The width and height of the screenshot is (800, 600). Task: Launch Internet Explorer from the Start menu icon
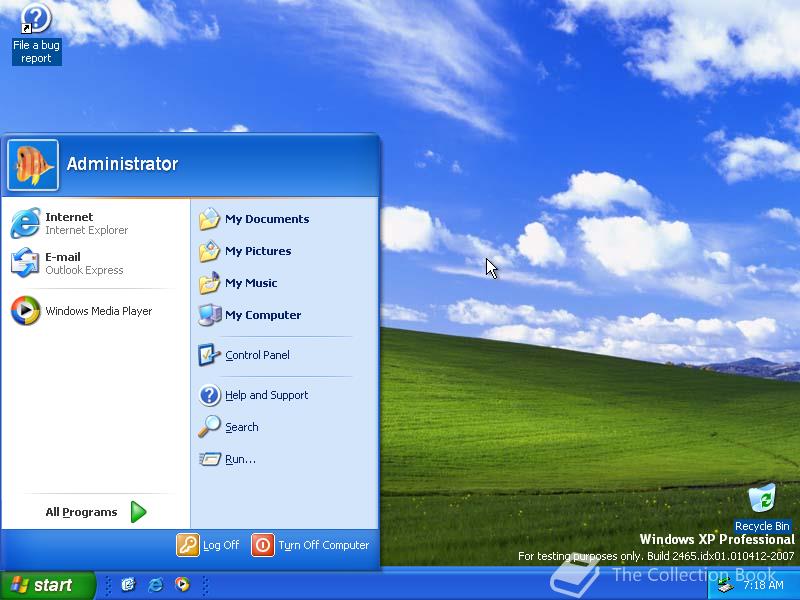tap(25, 223)
